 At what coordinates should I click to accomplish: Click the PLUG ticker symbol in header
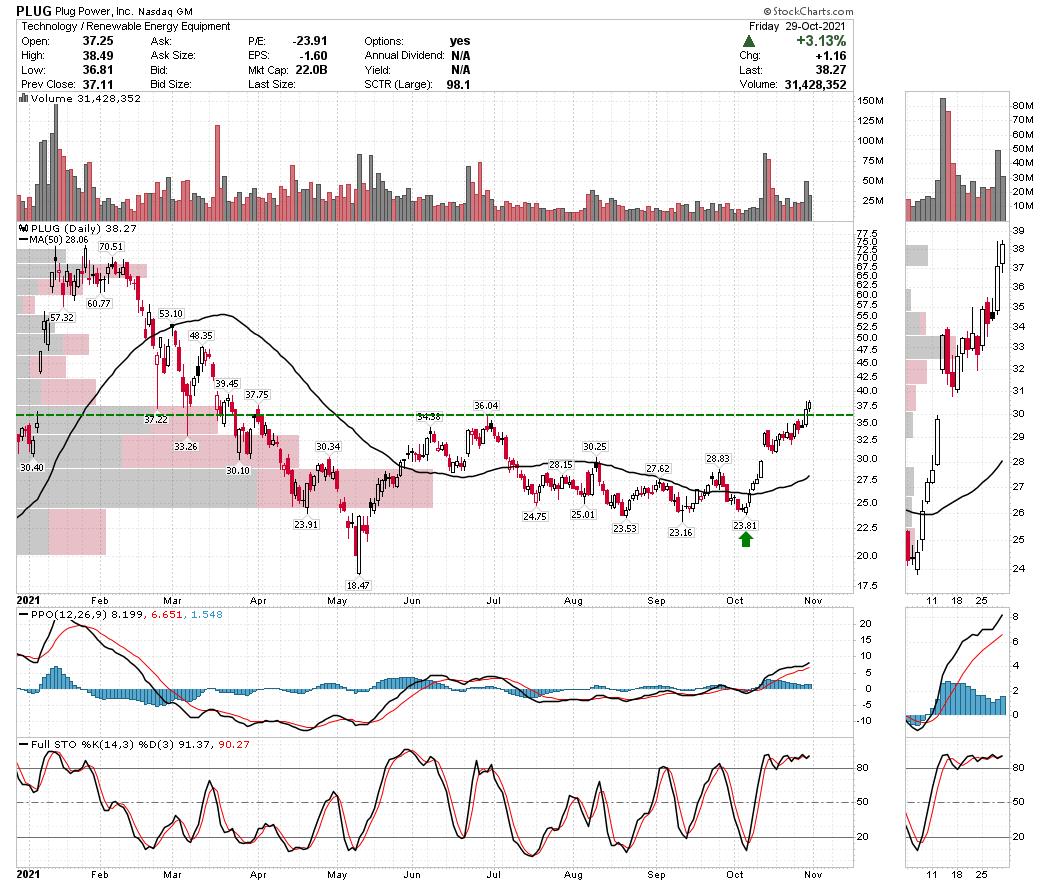tap(33, 11)
